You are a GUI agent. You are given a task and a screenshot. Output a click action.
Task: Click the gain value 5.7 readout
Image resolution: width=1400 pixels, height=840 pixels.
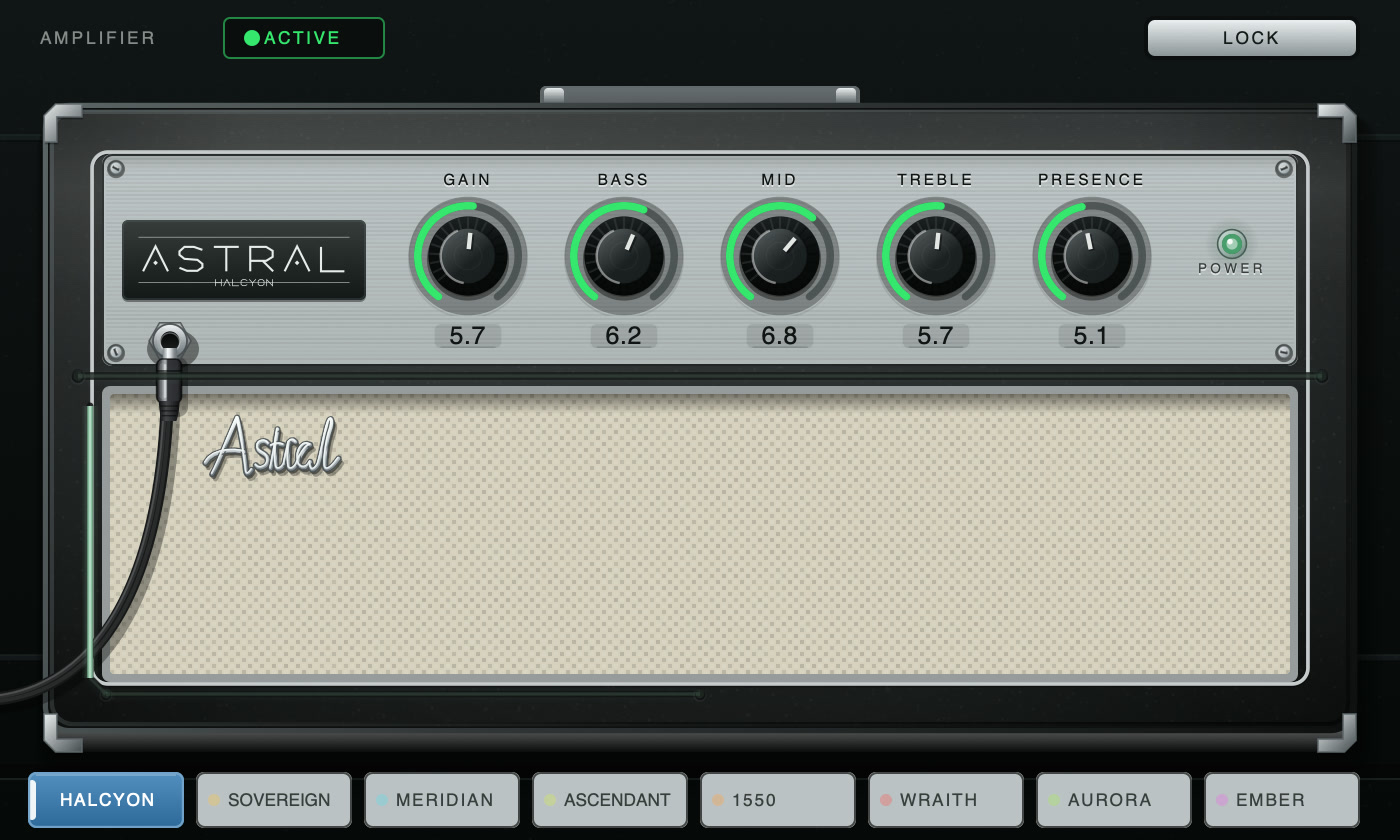[x=468, y=336]
